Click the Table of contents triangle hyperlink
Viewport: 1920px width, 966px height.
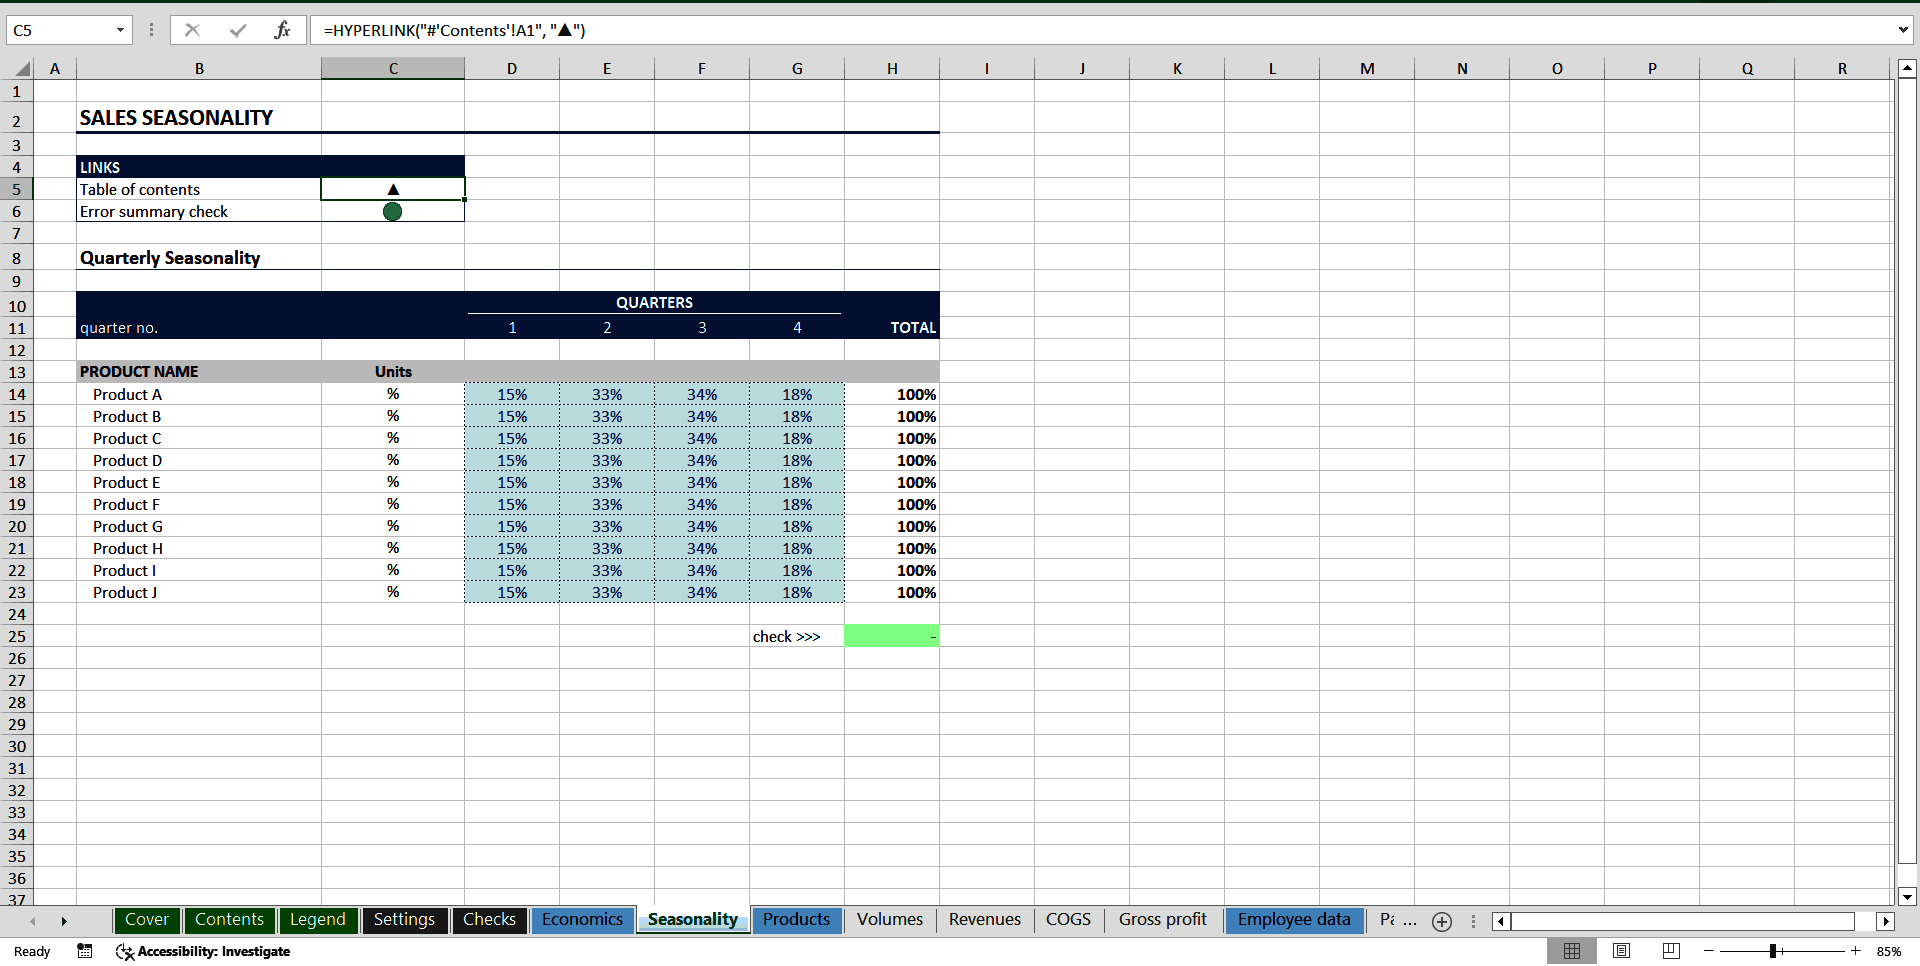(393, 189)
